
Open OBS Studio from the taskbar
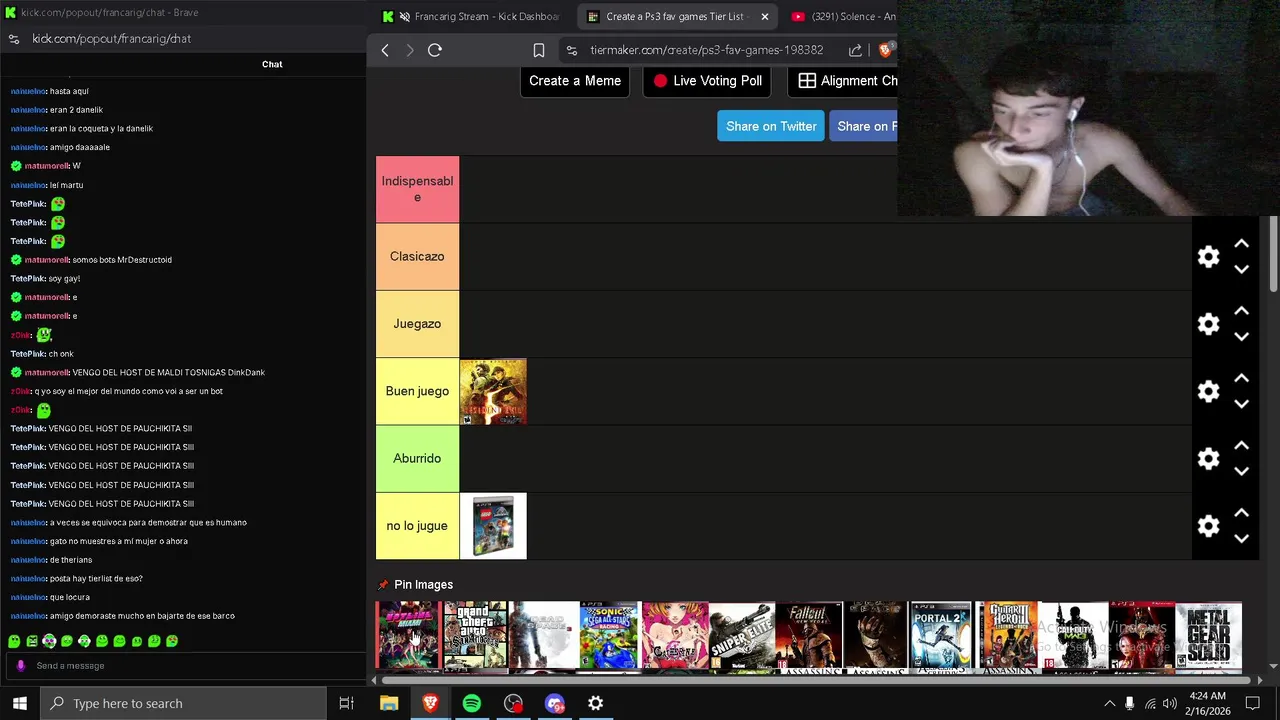[x=513, y=704]
